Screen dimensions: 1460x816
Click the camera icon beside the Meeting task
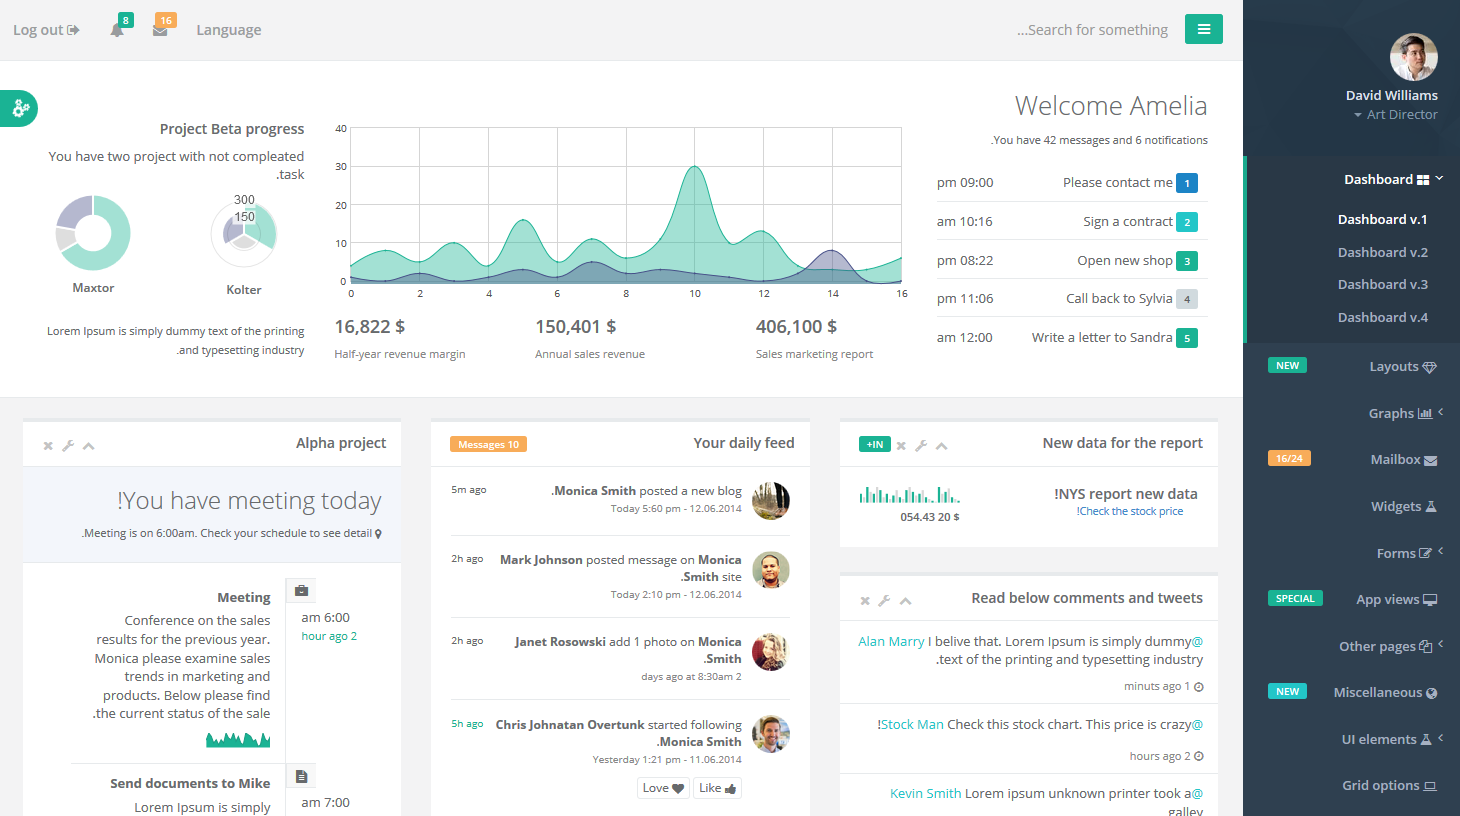(x=301, y=590)
